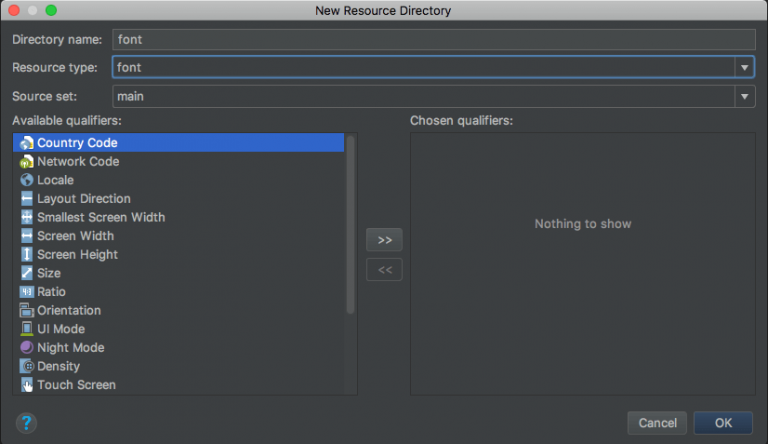Select the Touch Screen hand icon

click(x=26, y=385)
